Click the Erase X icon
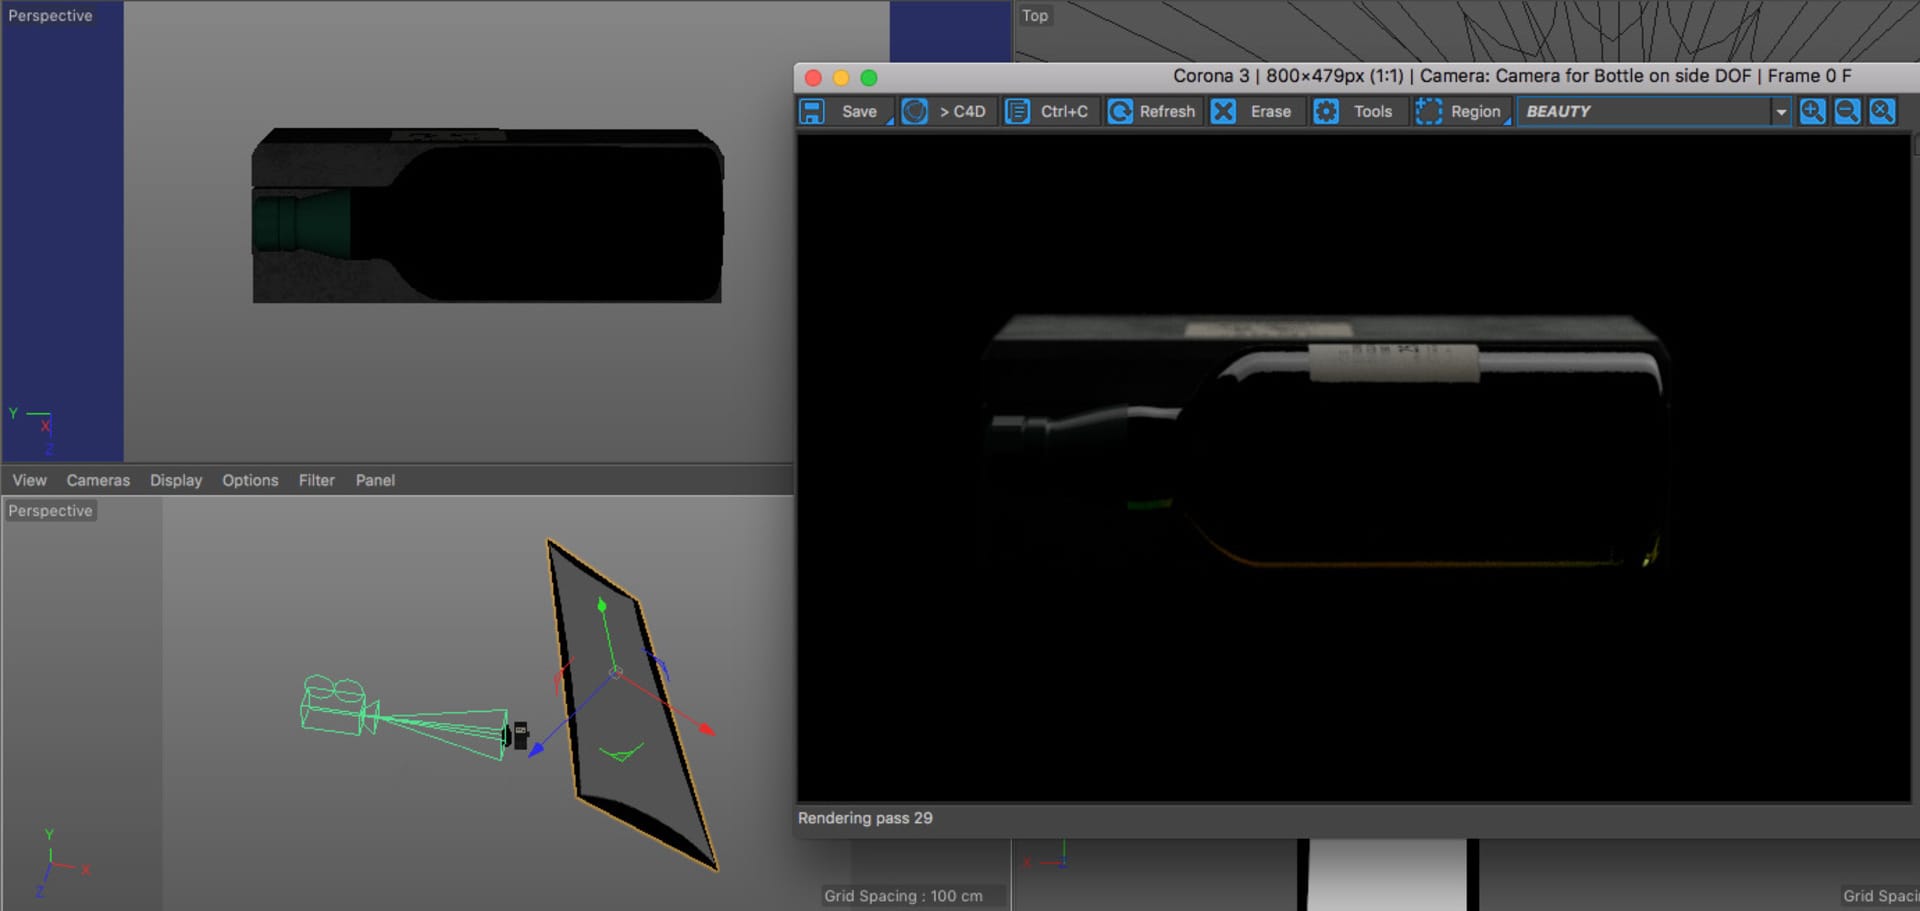This screenshot has width=1920, height=911. click(x=1223, y=111)
